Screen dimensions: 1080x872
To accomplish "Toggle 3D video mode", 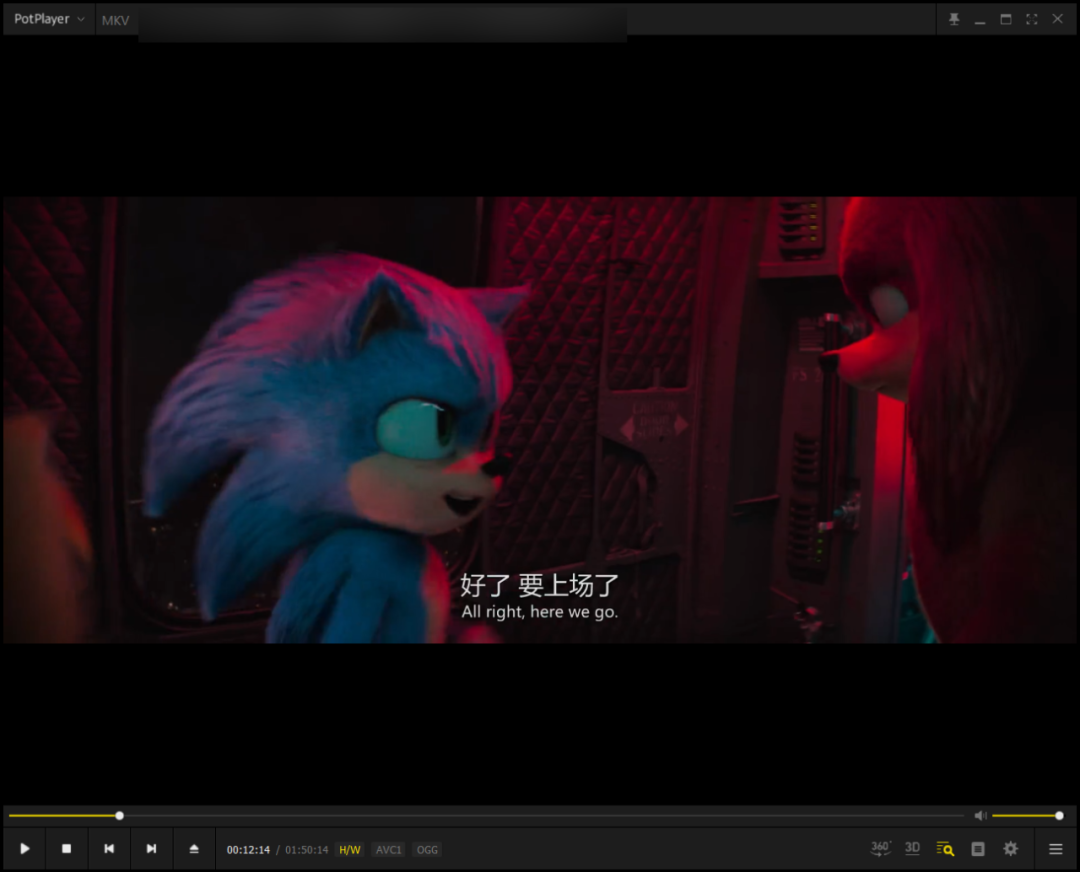I will tap(912, 848).
